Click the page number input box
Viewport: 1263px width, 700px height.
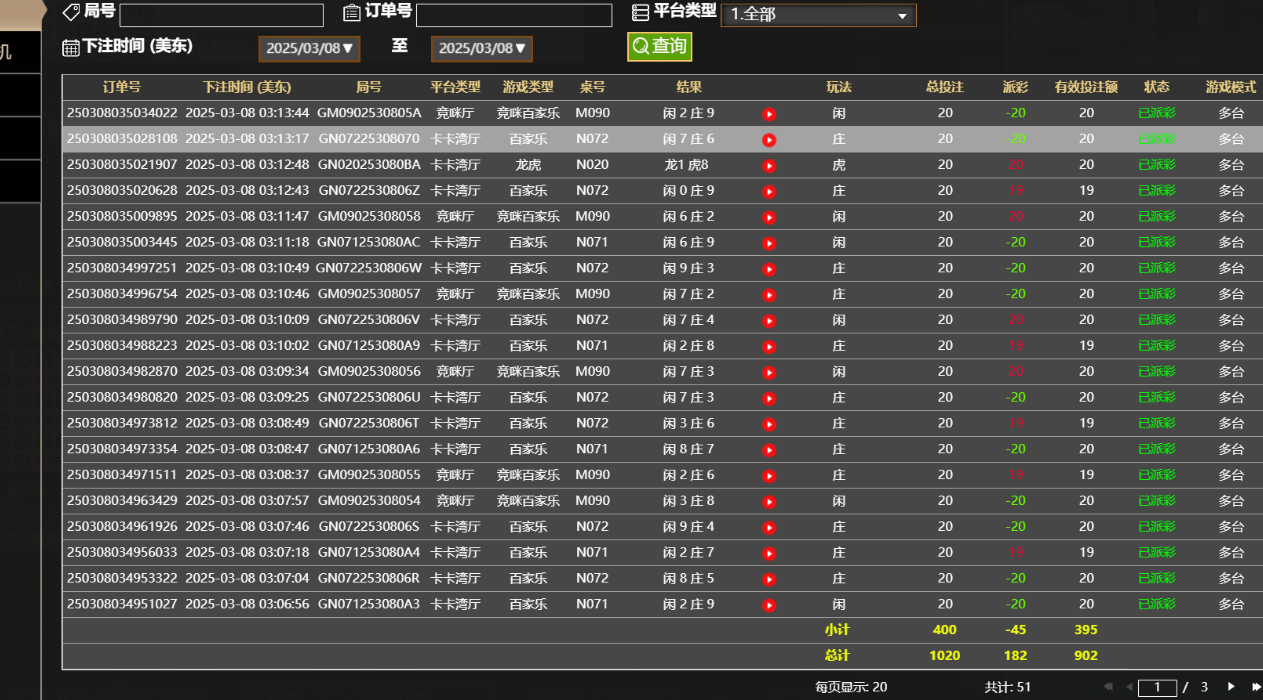pyautogui.click(x=1158, y=687)
